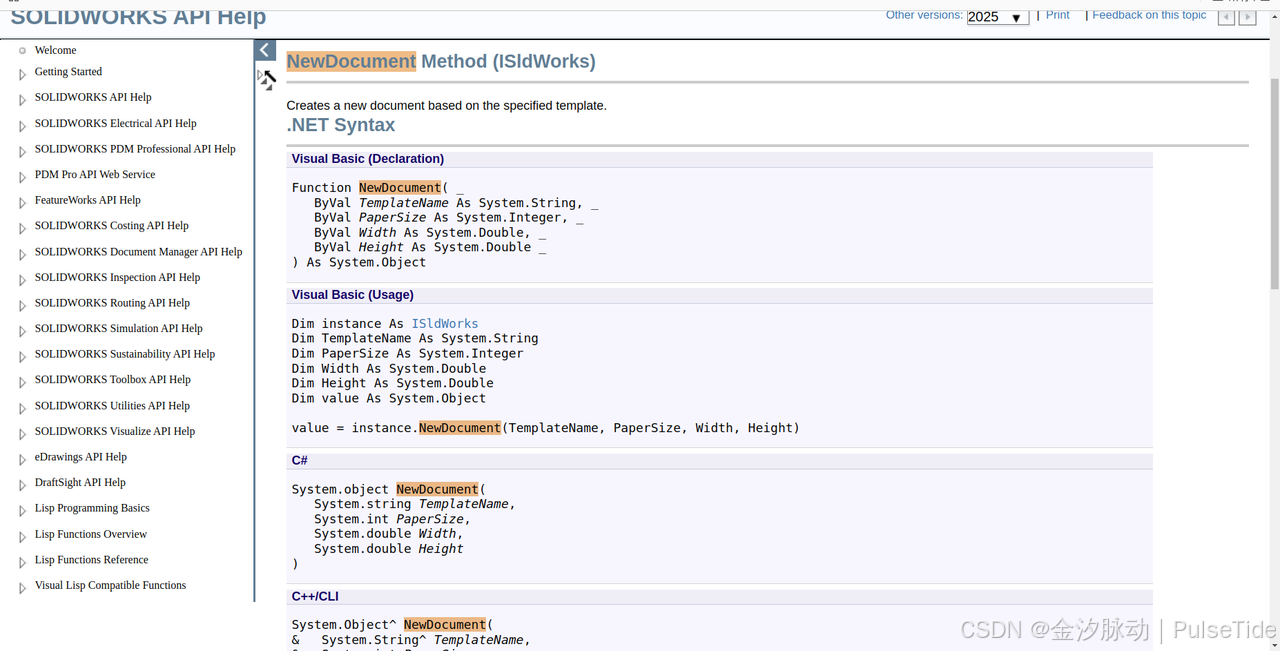Click the Print link

pos(1057,15)
